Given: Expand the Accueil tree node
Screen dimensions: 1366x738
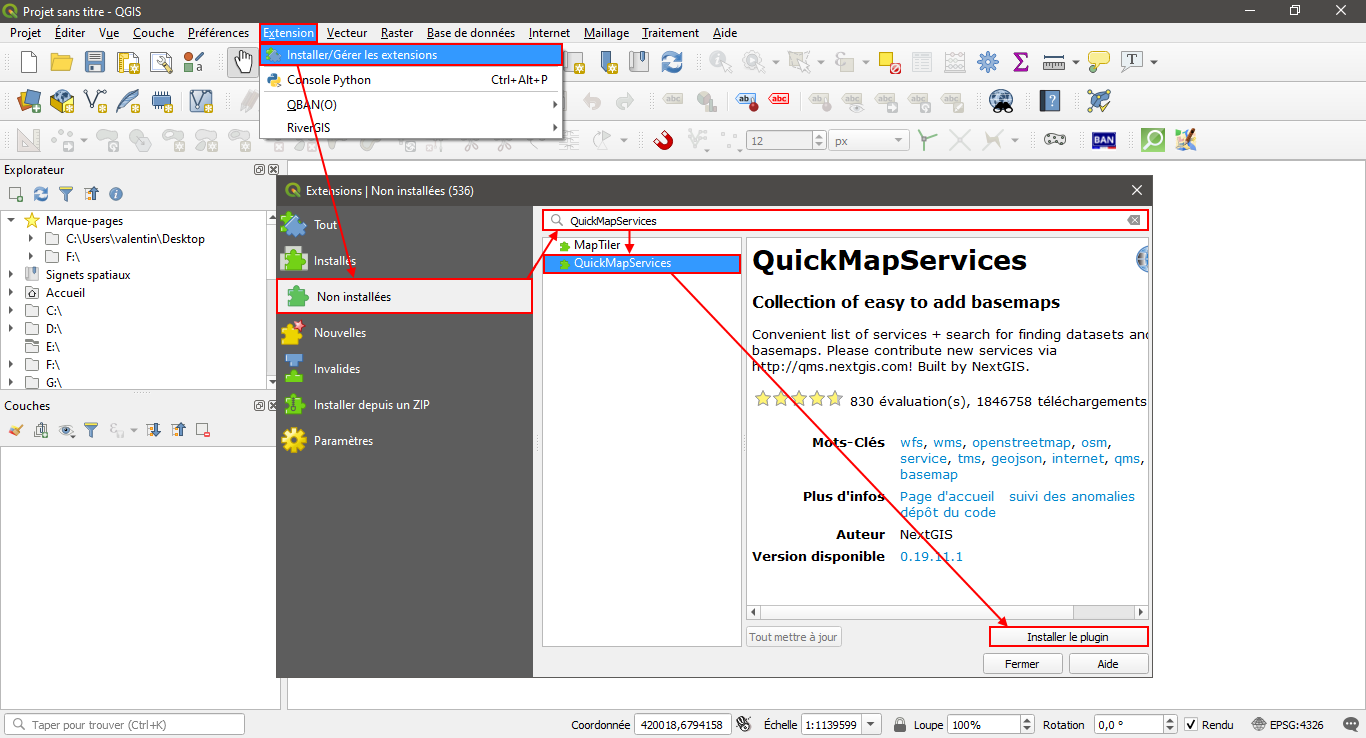Looking at the screenshot, I should point(11,293).
